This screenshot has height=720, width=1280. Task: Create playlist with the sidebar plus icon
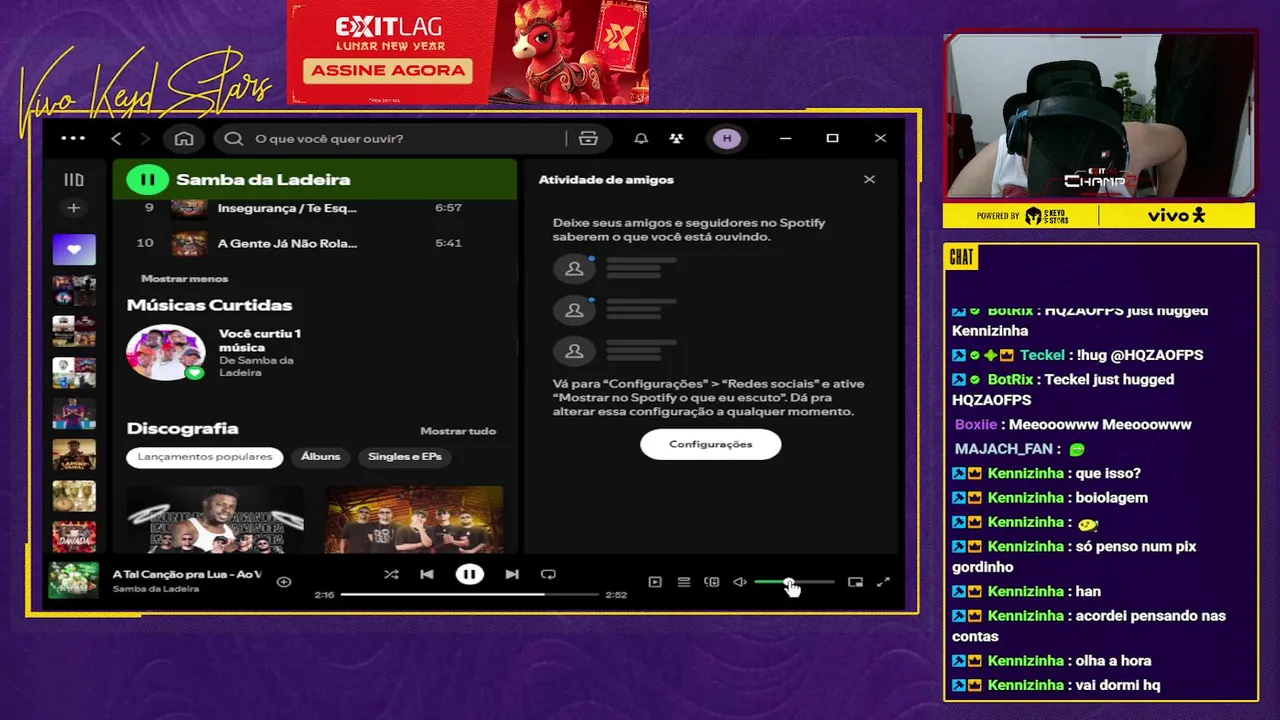73,208
